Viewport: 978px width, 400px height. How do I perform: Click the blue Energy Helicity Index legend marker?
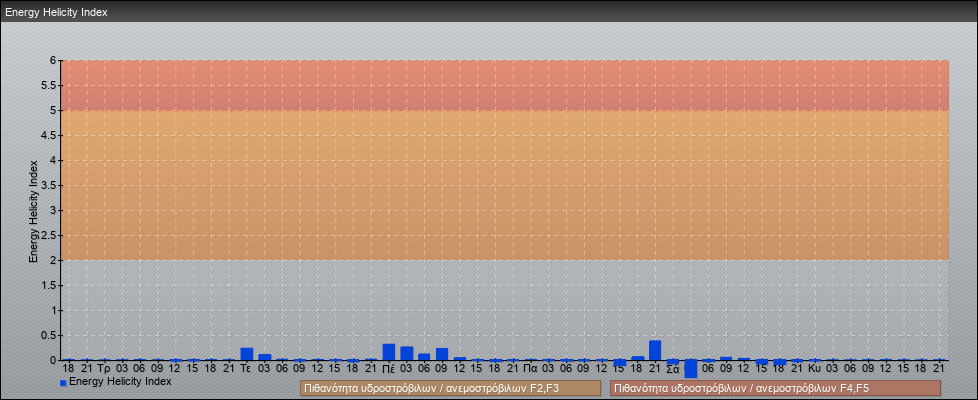pyautogui.click(x=63, y=383)
